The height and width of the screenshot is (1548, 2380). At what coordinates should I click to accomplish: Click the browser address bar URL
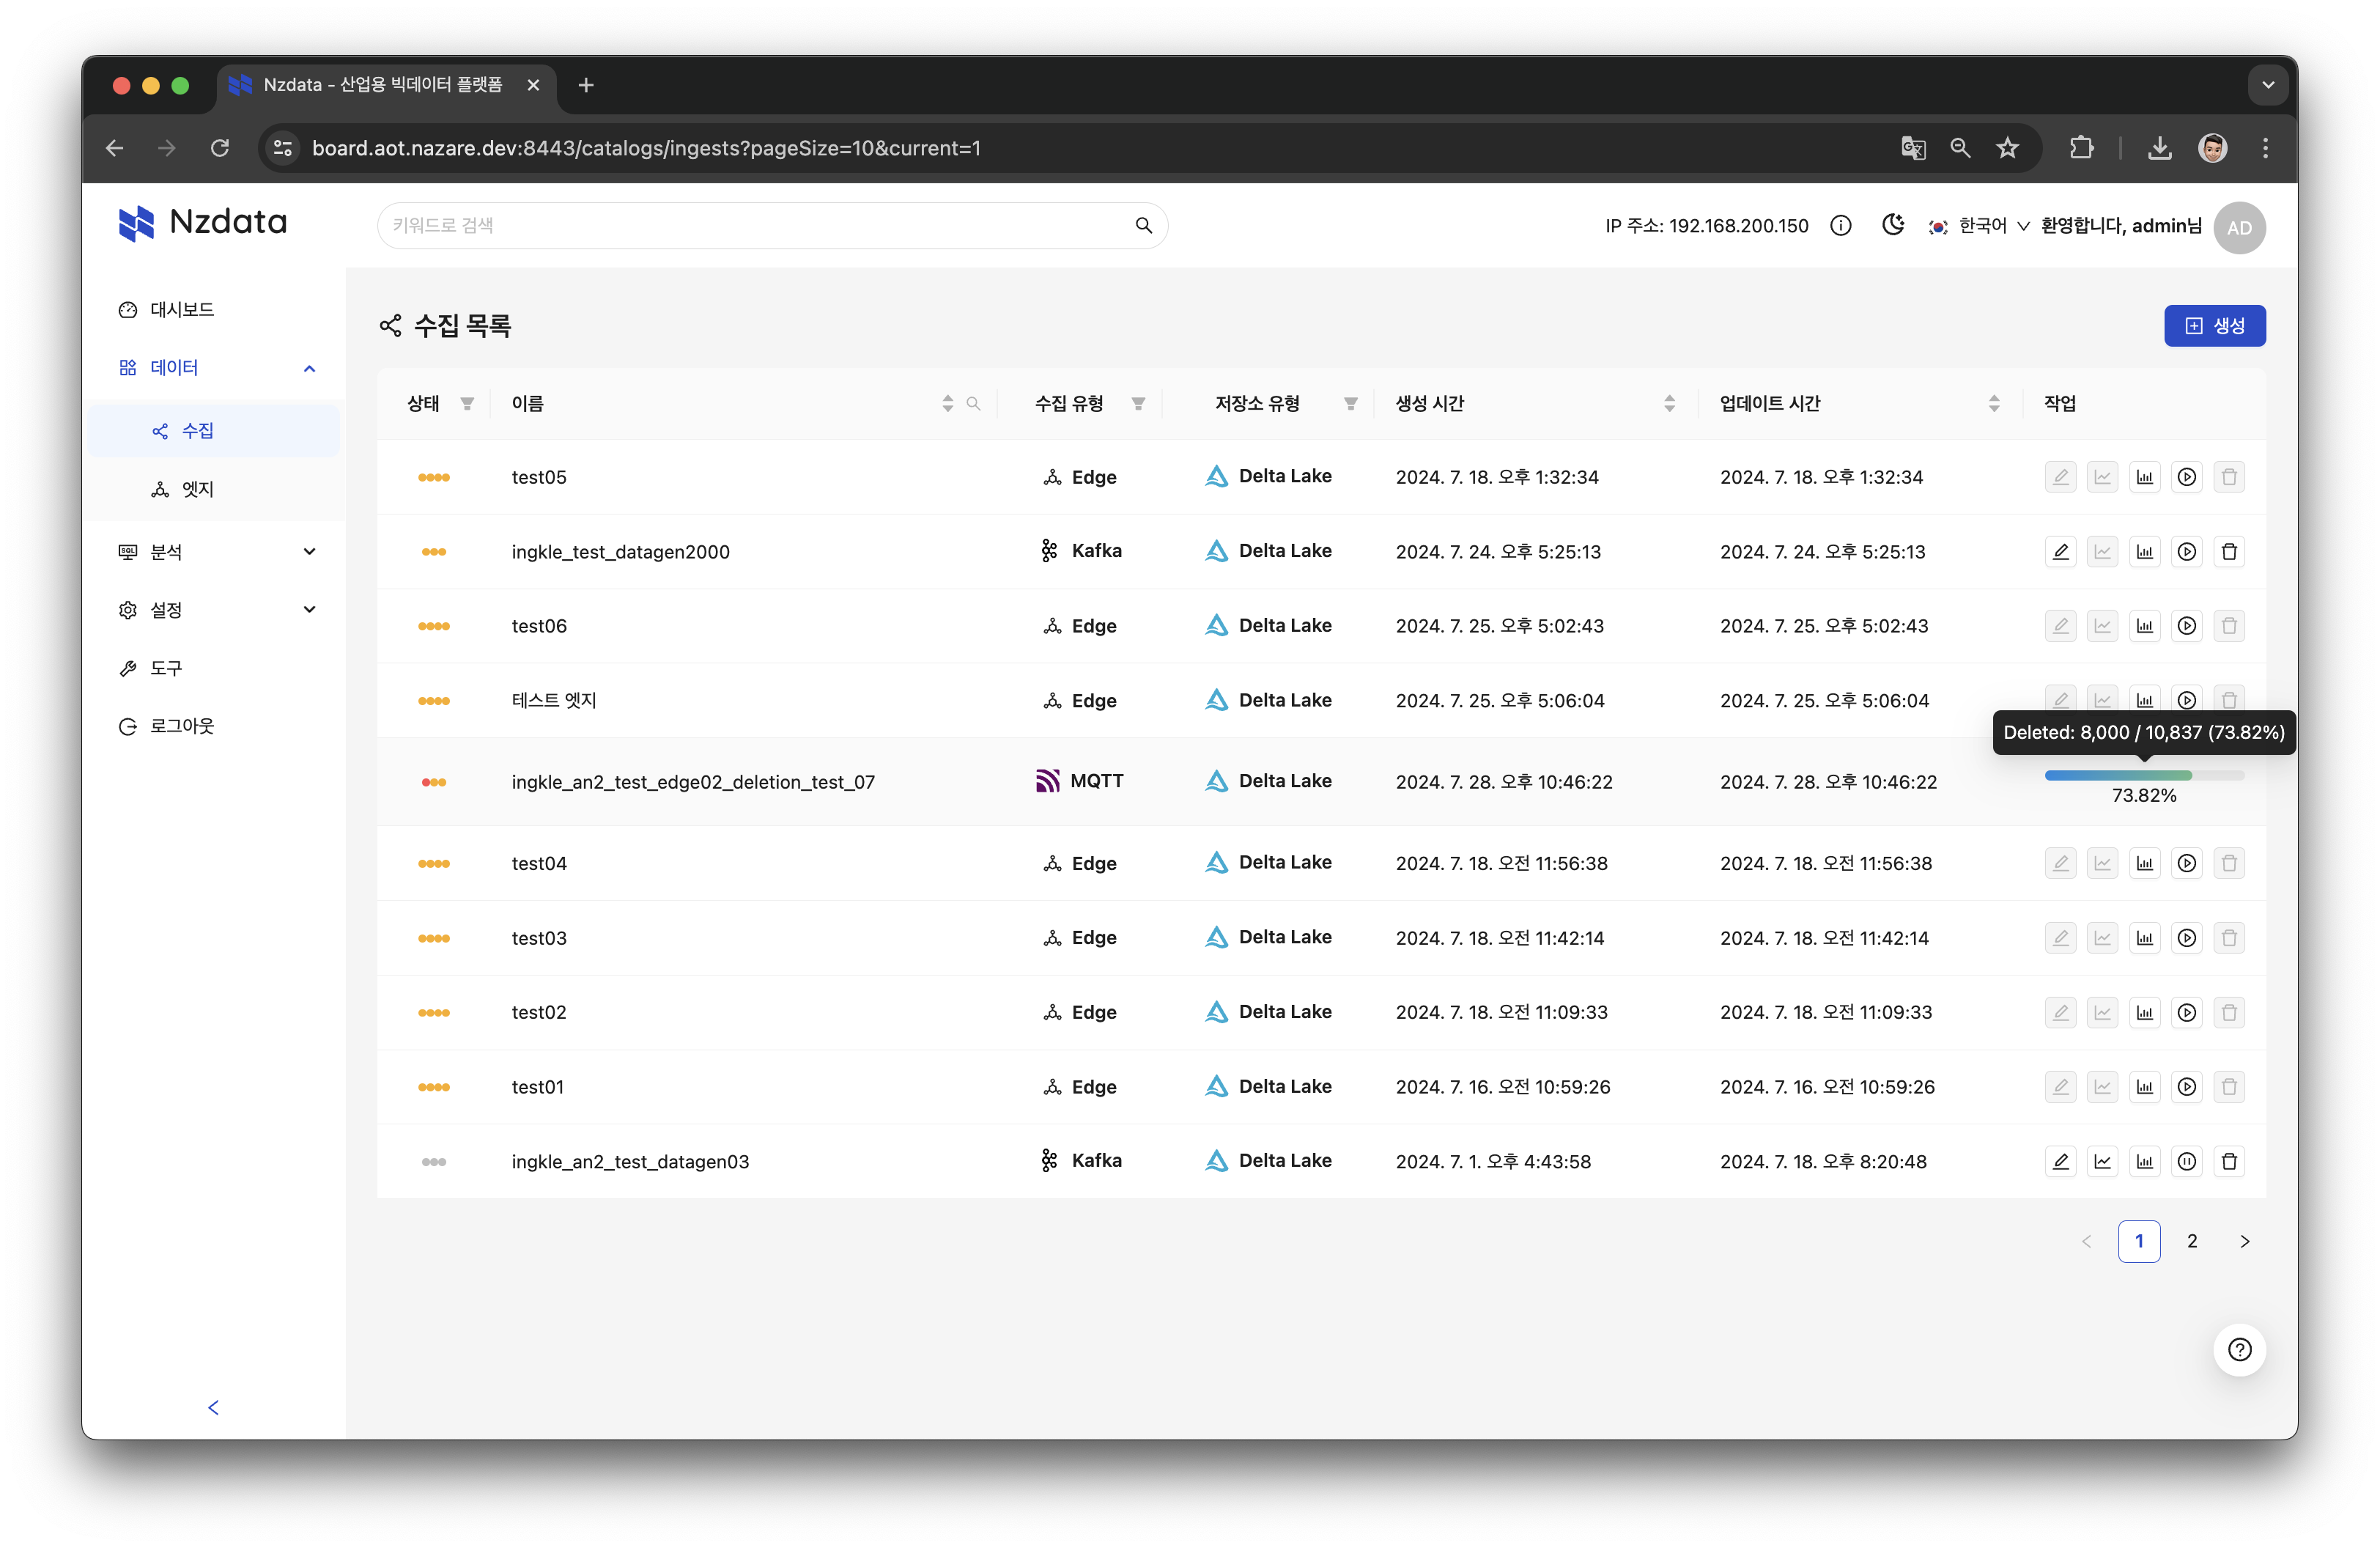[646, 148]
